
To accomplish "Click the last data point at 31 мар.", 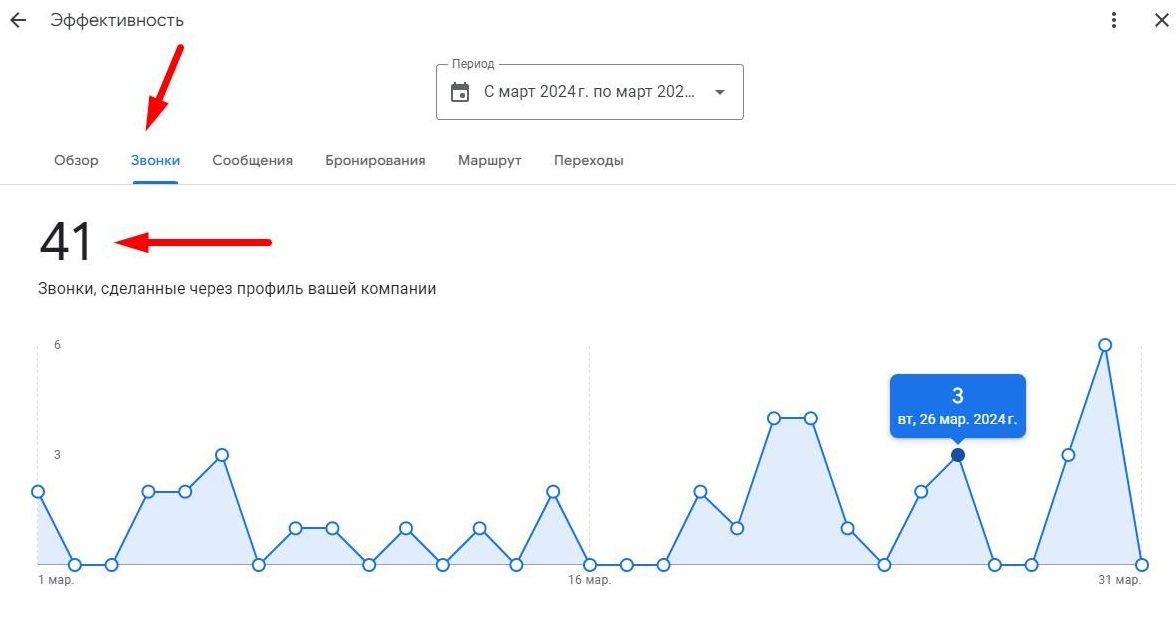I will [1142, 565].
